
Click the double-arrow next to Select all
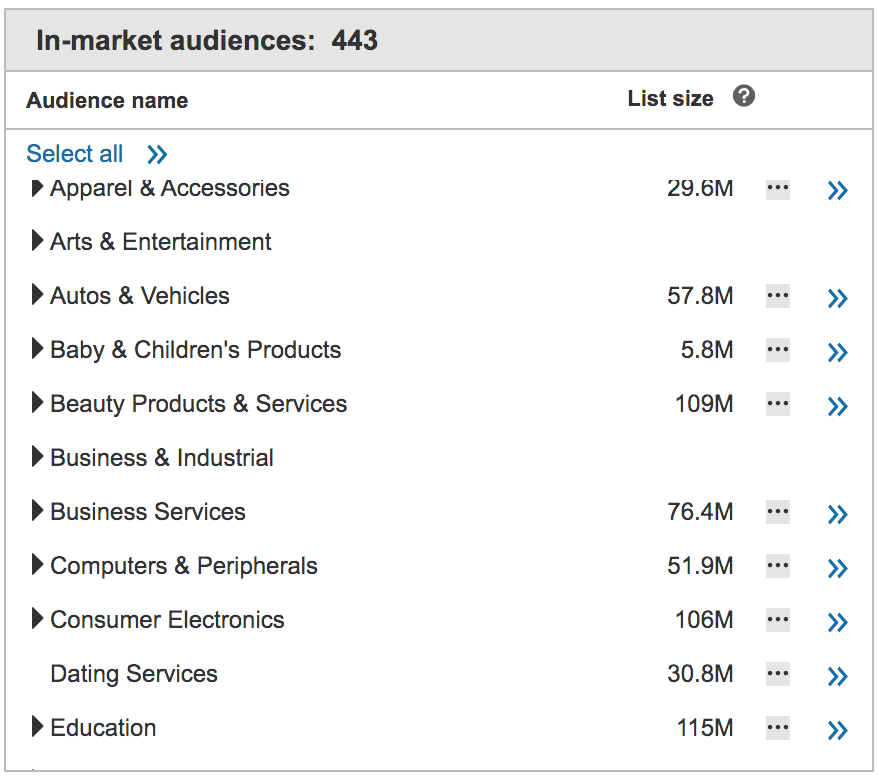[x=157, y=154]
